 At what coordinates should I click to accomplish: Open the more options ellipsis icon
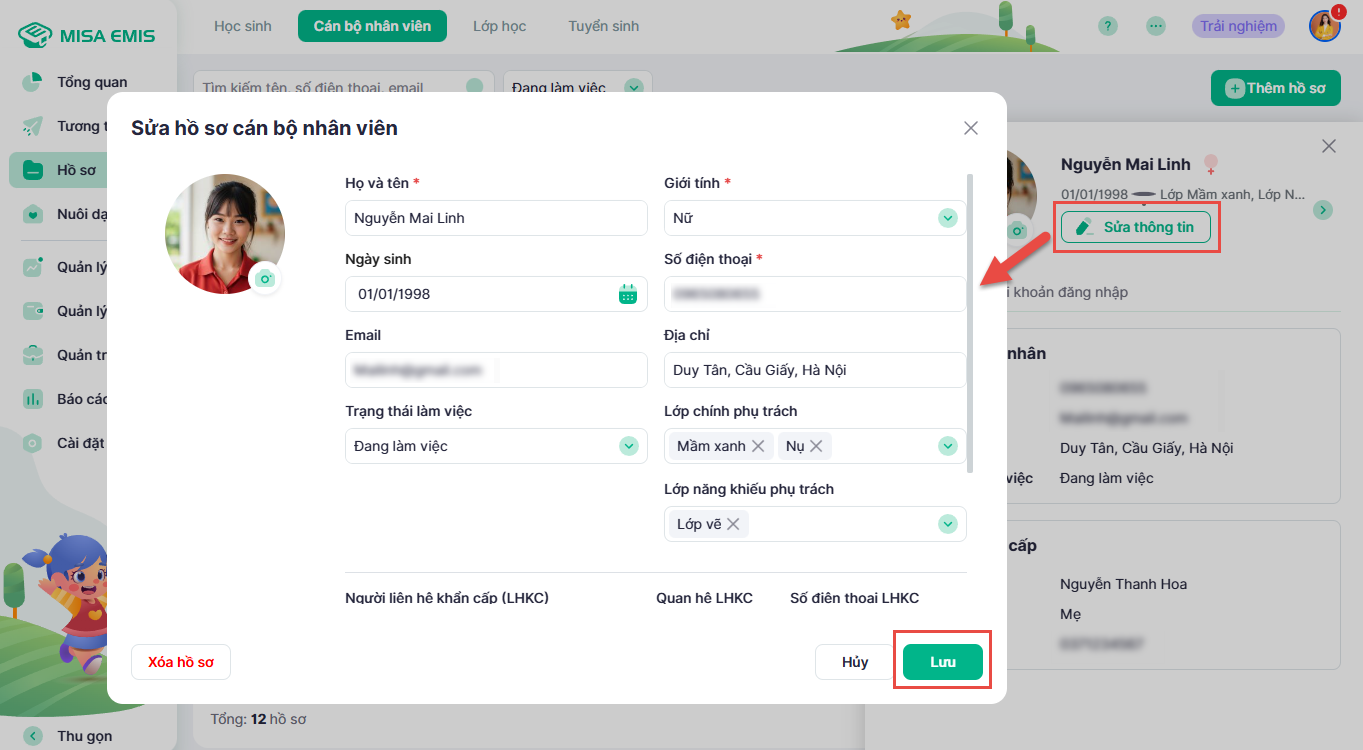click(1156, 26)
